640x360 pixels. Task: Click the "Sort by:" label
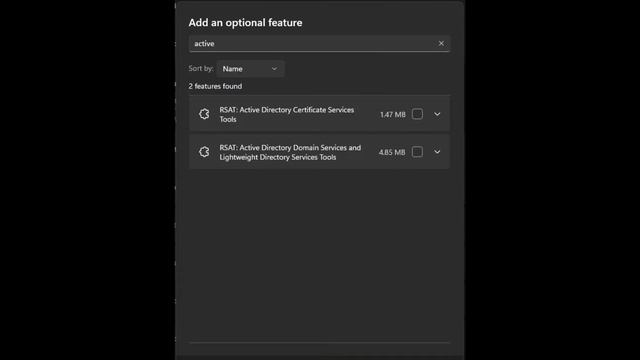[201, 68]
